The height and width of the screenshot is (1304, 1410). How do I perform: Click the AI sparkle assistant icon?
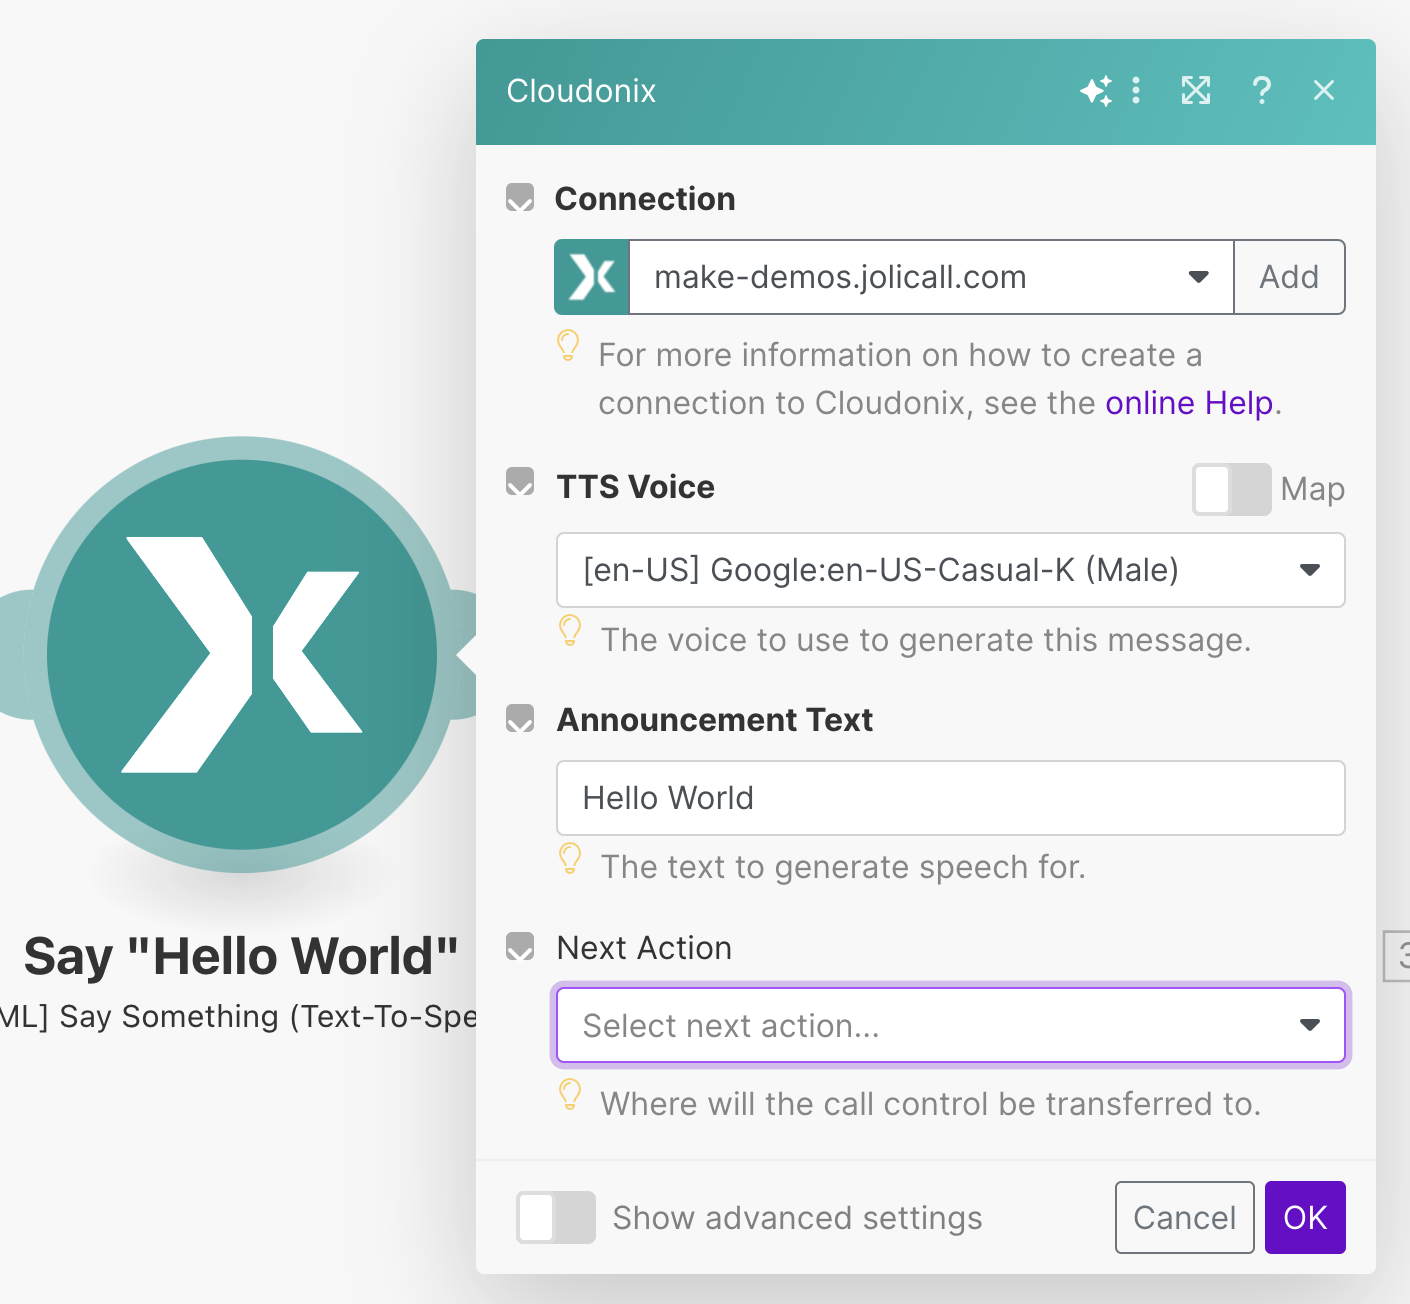point(1096,91)
